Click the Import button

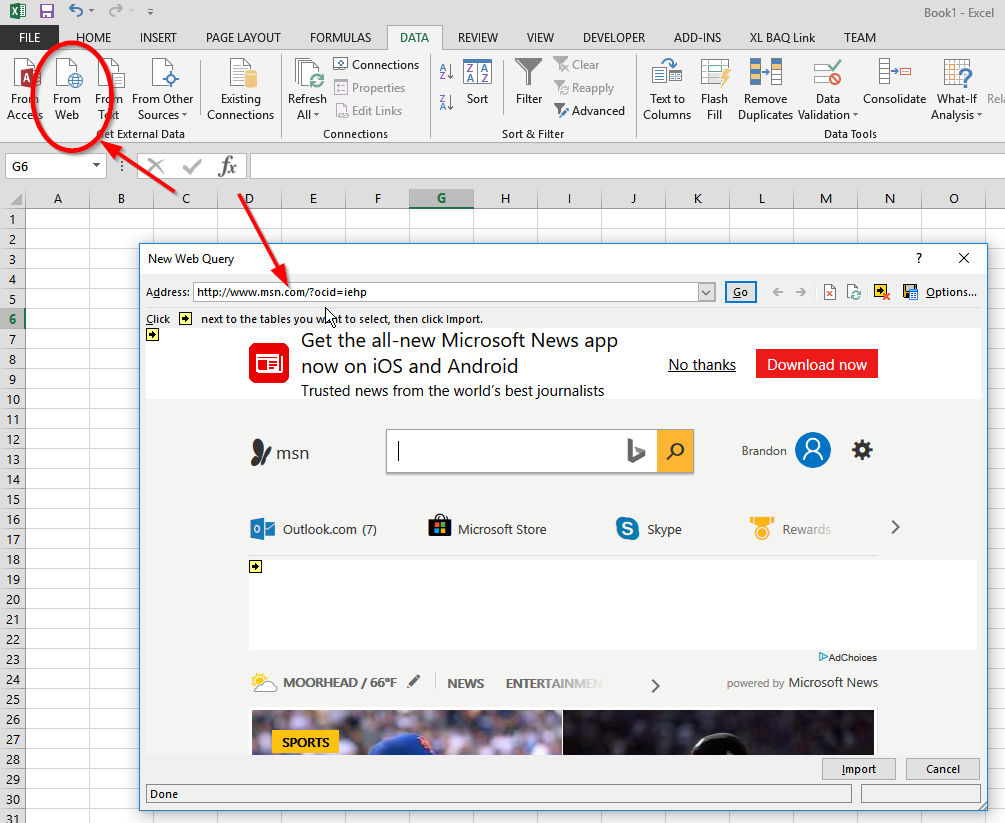click(x=859, y=769)
